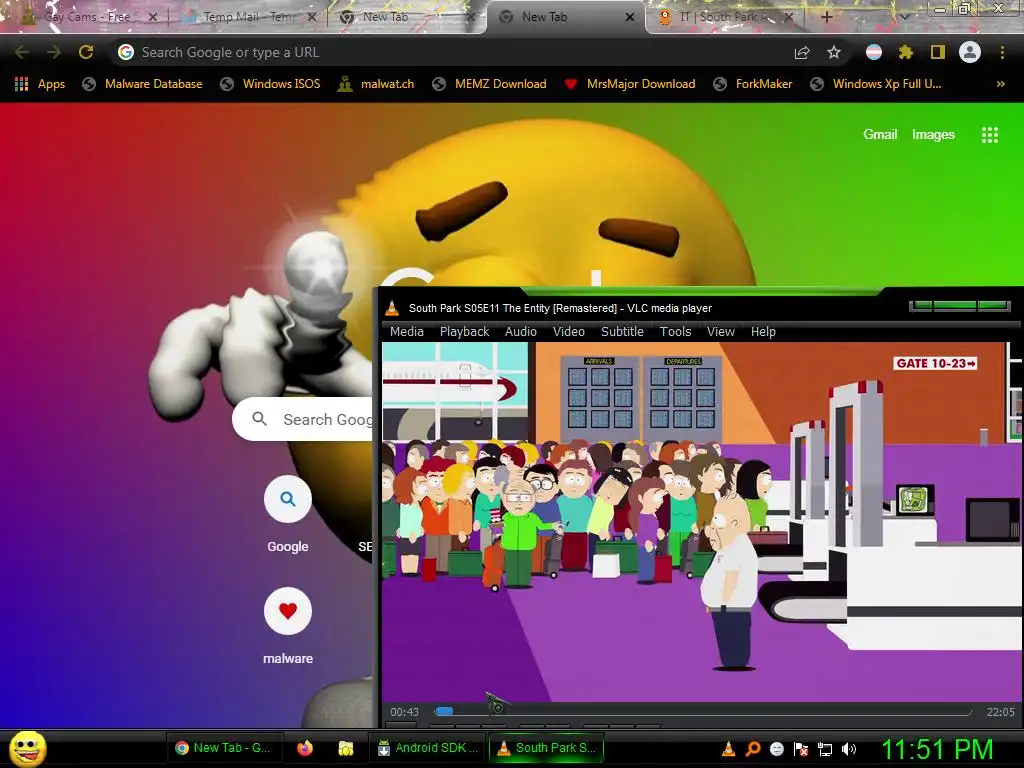Image resolution: width=1024 pixels, height=768 pixels.
Task: Toggle the VLC total time 22:05 display
Action: [1000, 712]
